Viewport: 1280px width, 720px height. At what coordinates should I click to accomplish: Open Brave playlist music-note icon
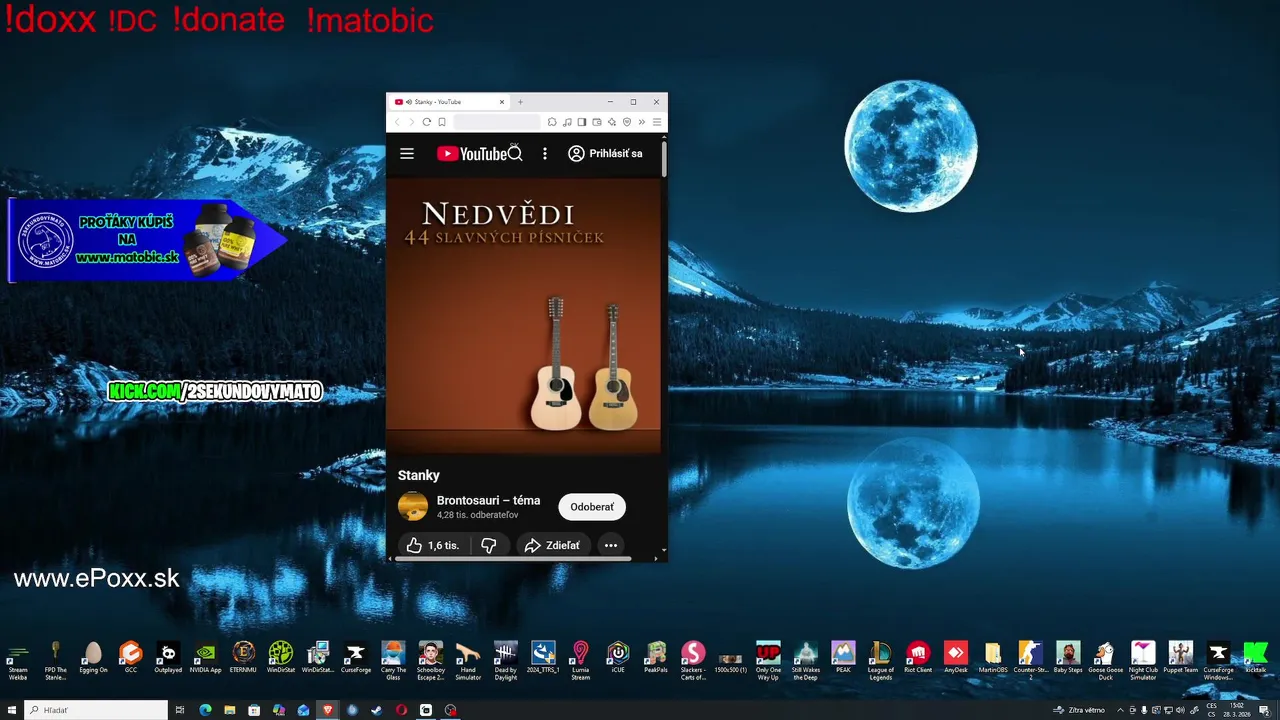pyautogui.click(x=567, y=122)
